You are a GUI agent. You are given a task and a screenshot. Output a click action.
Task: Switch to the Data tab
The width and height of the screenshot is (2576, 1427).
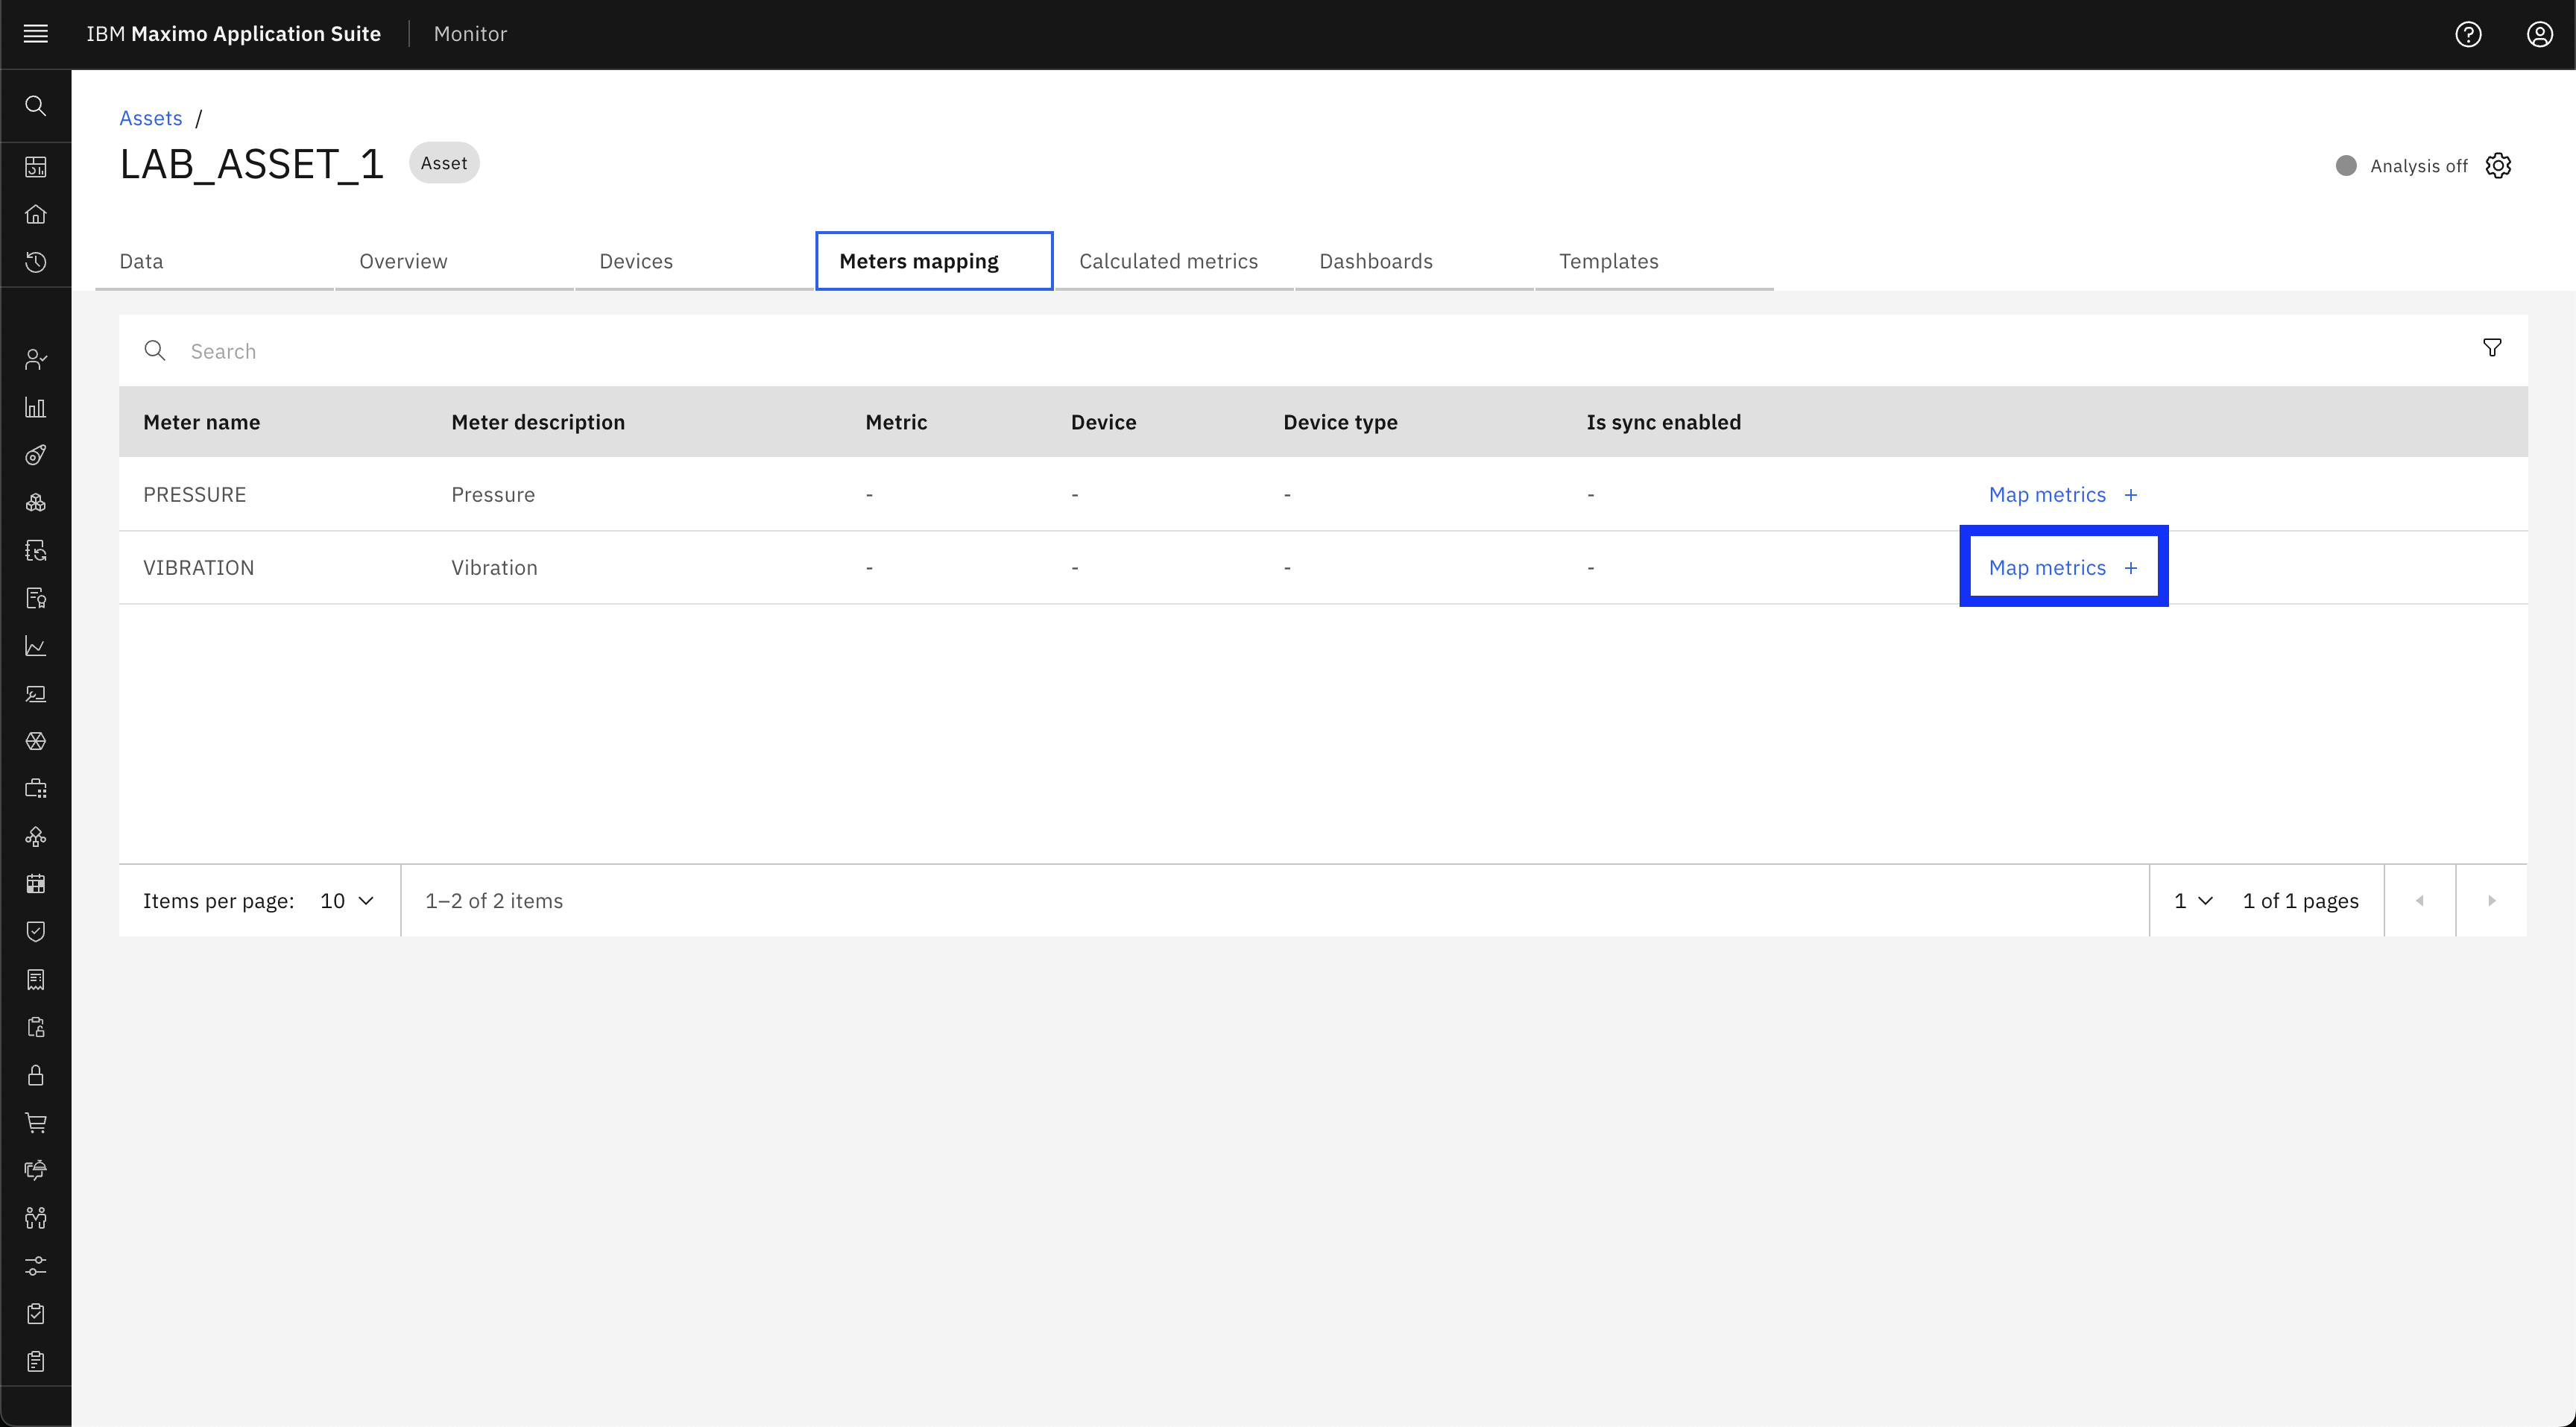(x=214, y=261)
